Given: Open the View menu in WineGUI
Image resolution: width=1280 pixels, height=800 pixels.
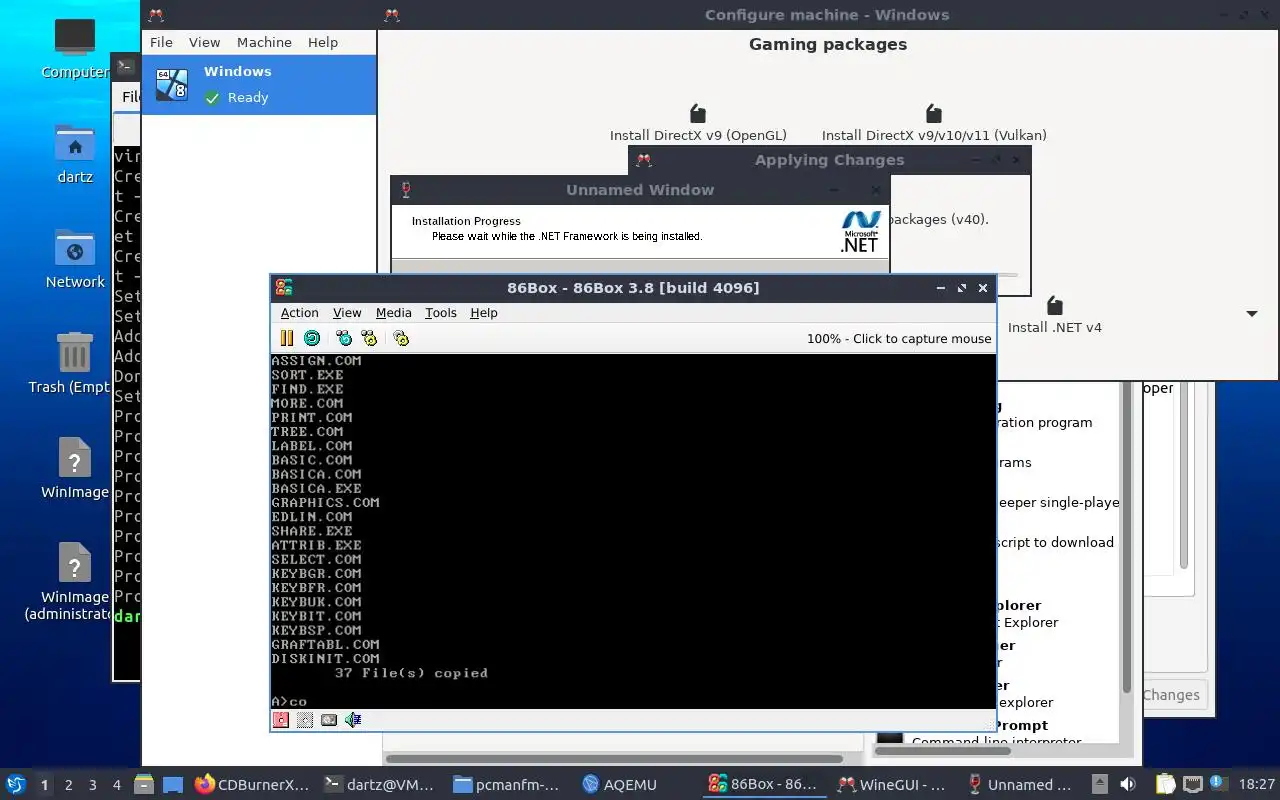Looking at the screenshot, I should tap(204, 42).
